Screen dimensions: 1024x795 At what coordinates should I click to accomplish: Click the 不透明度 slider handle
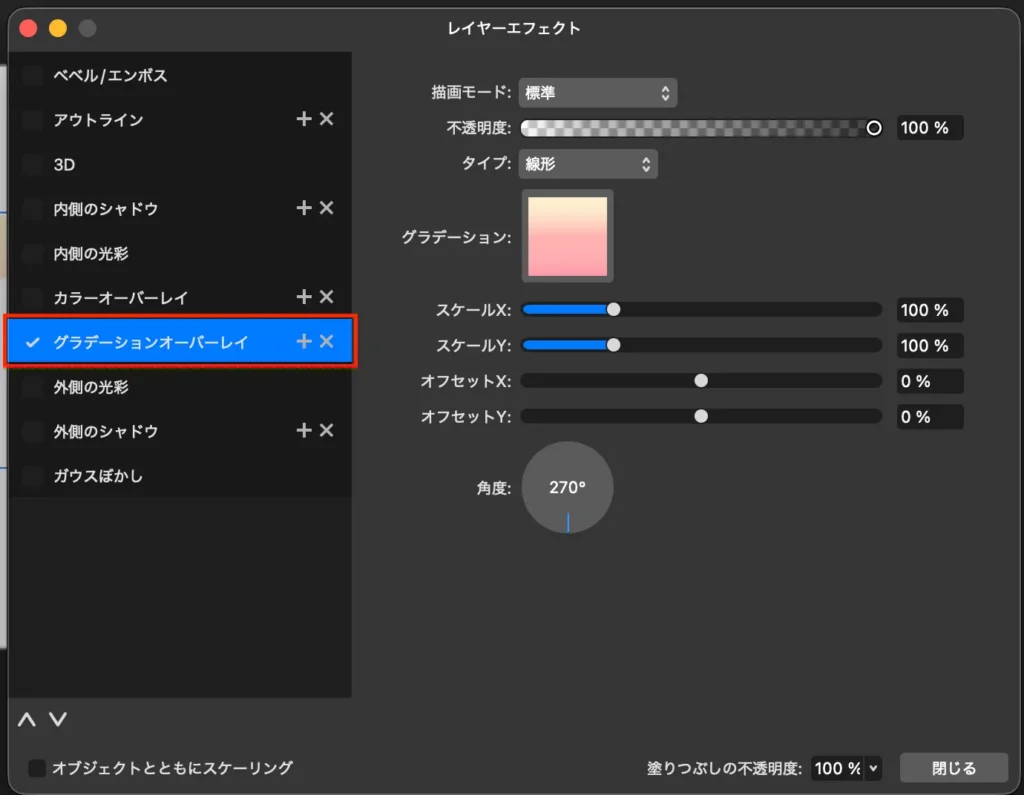pos(874,128)
